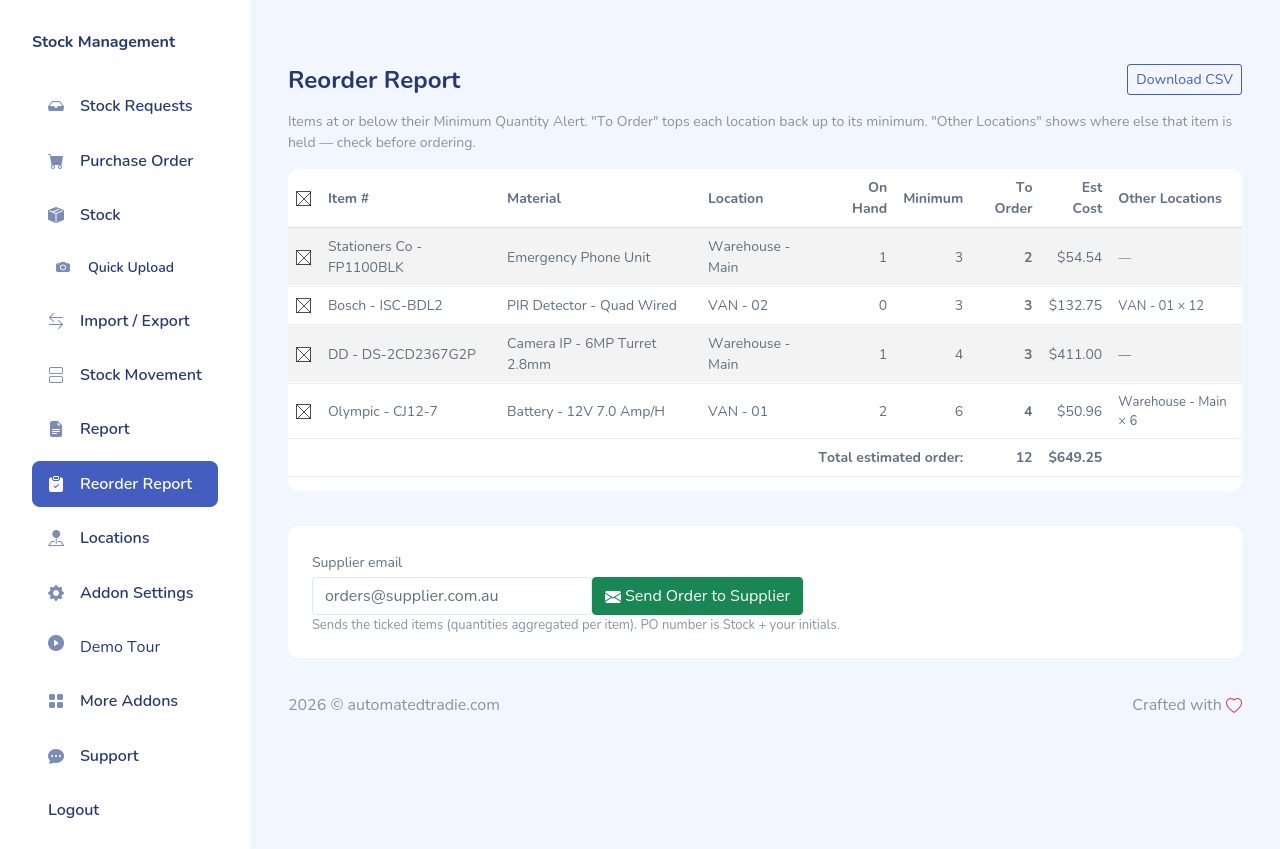Click the envelope icon on Send Order button

point(613,597)
